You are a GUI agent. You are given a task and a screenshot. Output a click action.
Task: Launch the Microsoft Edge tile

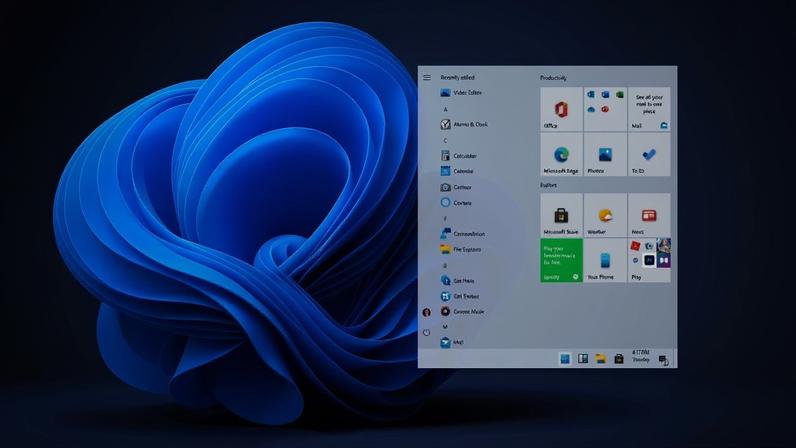561,154
